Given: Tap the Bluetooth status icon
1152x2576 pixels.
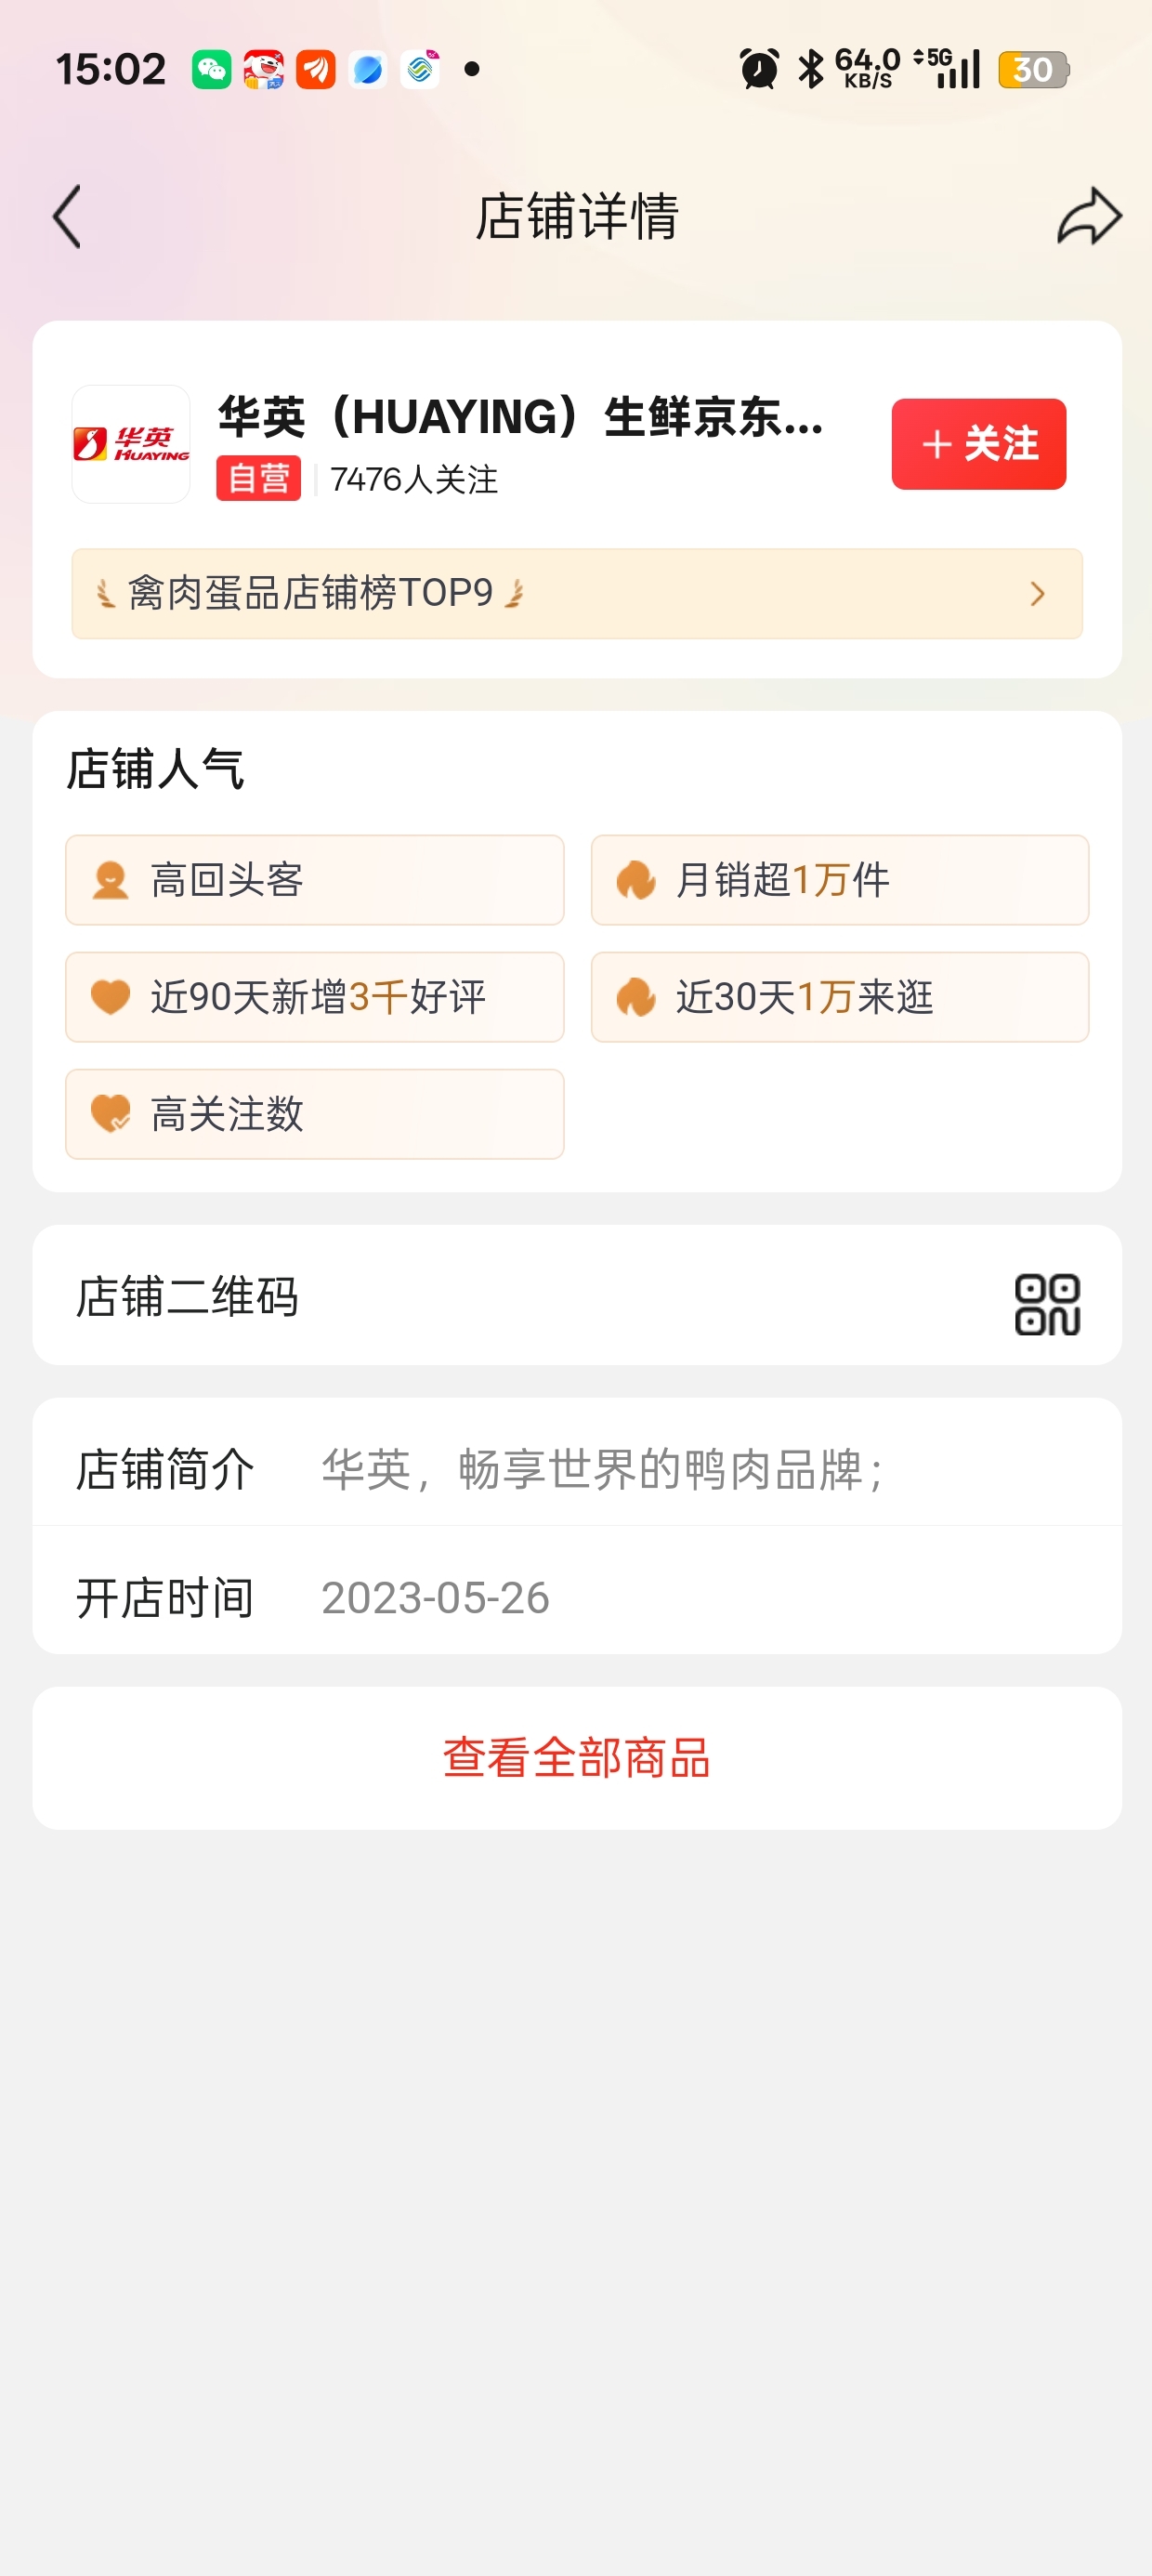Looking at the screenshot, I should click(x=810, y=70).
